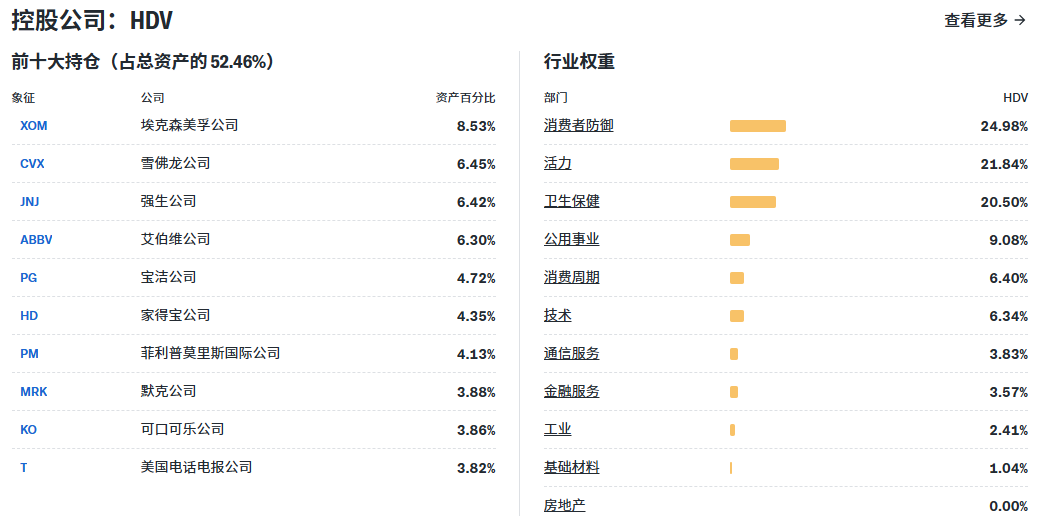Open the CVX ticker link
This screenshot has height=516, width=1048.
coord(33,164)
